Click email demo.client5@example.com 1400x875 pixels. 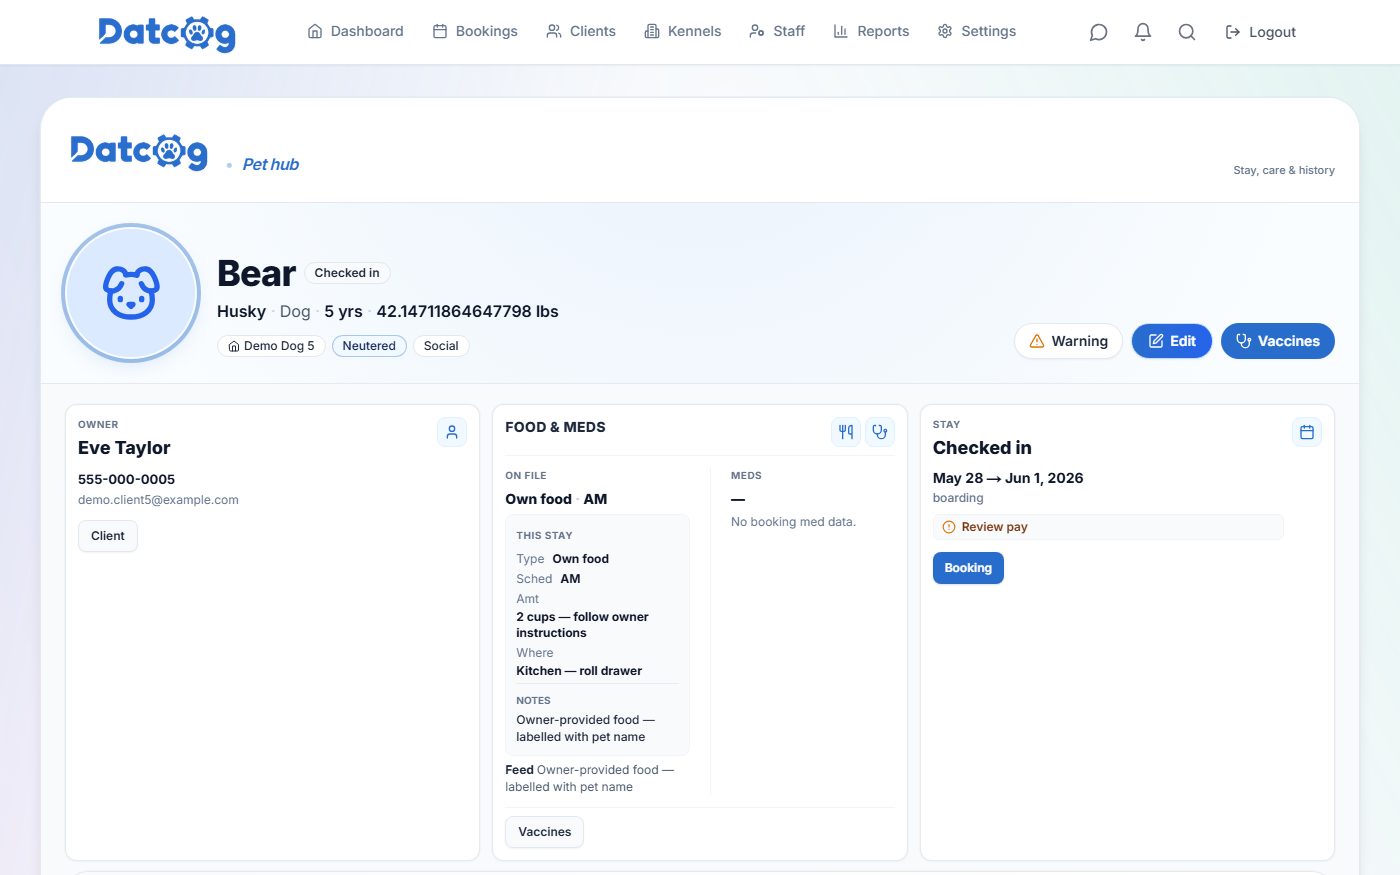(158, 500)
